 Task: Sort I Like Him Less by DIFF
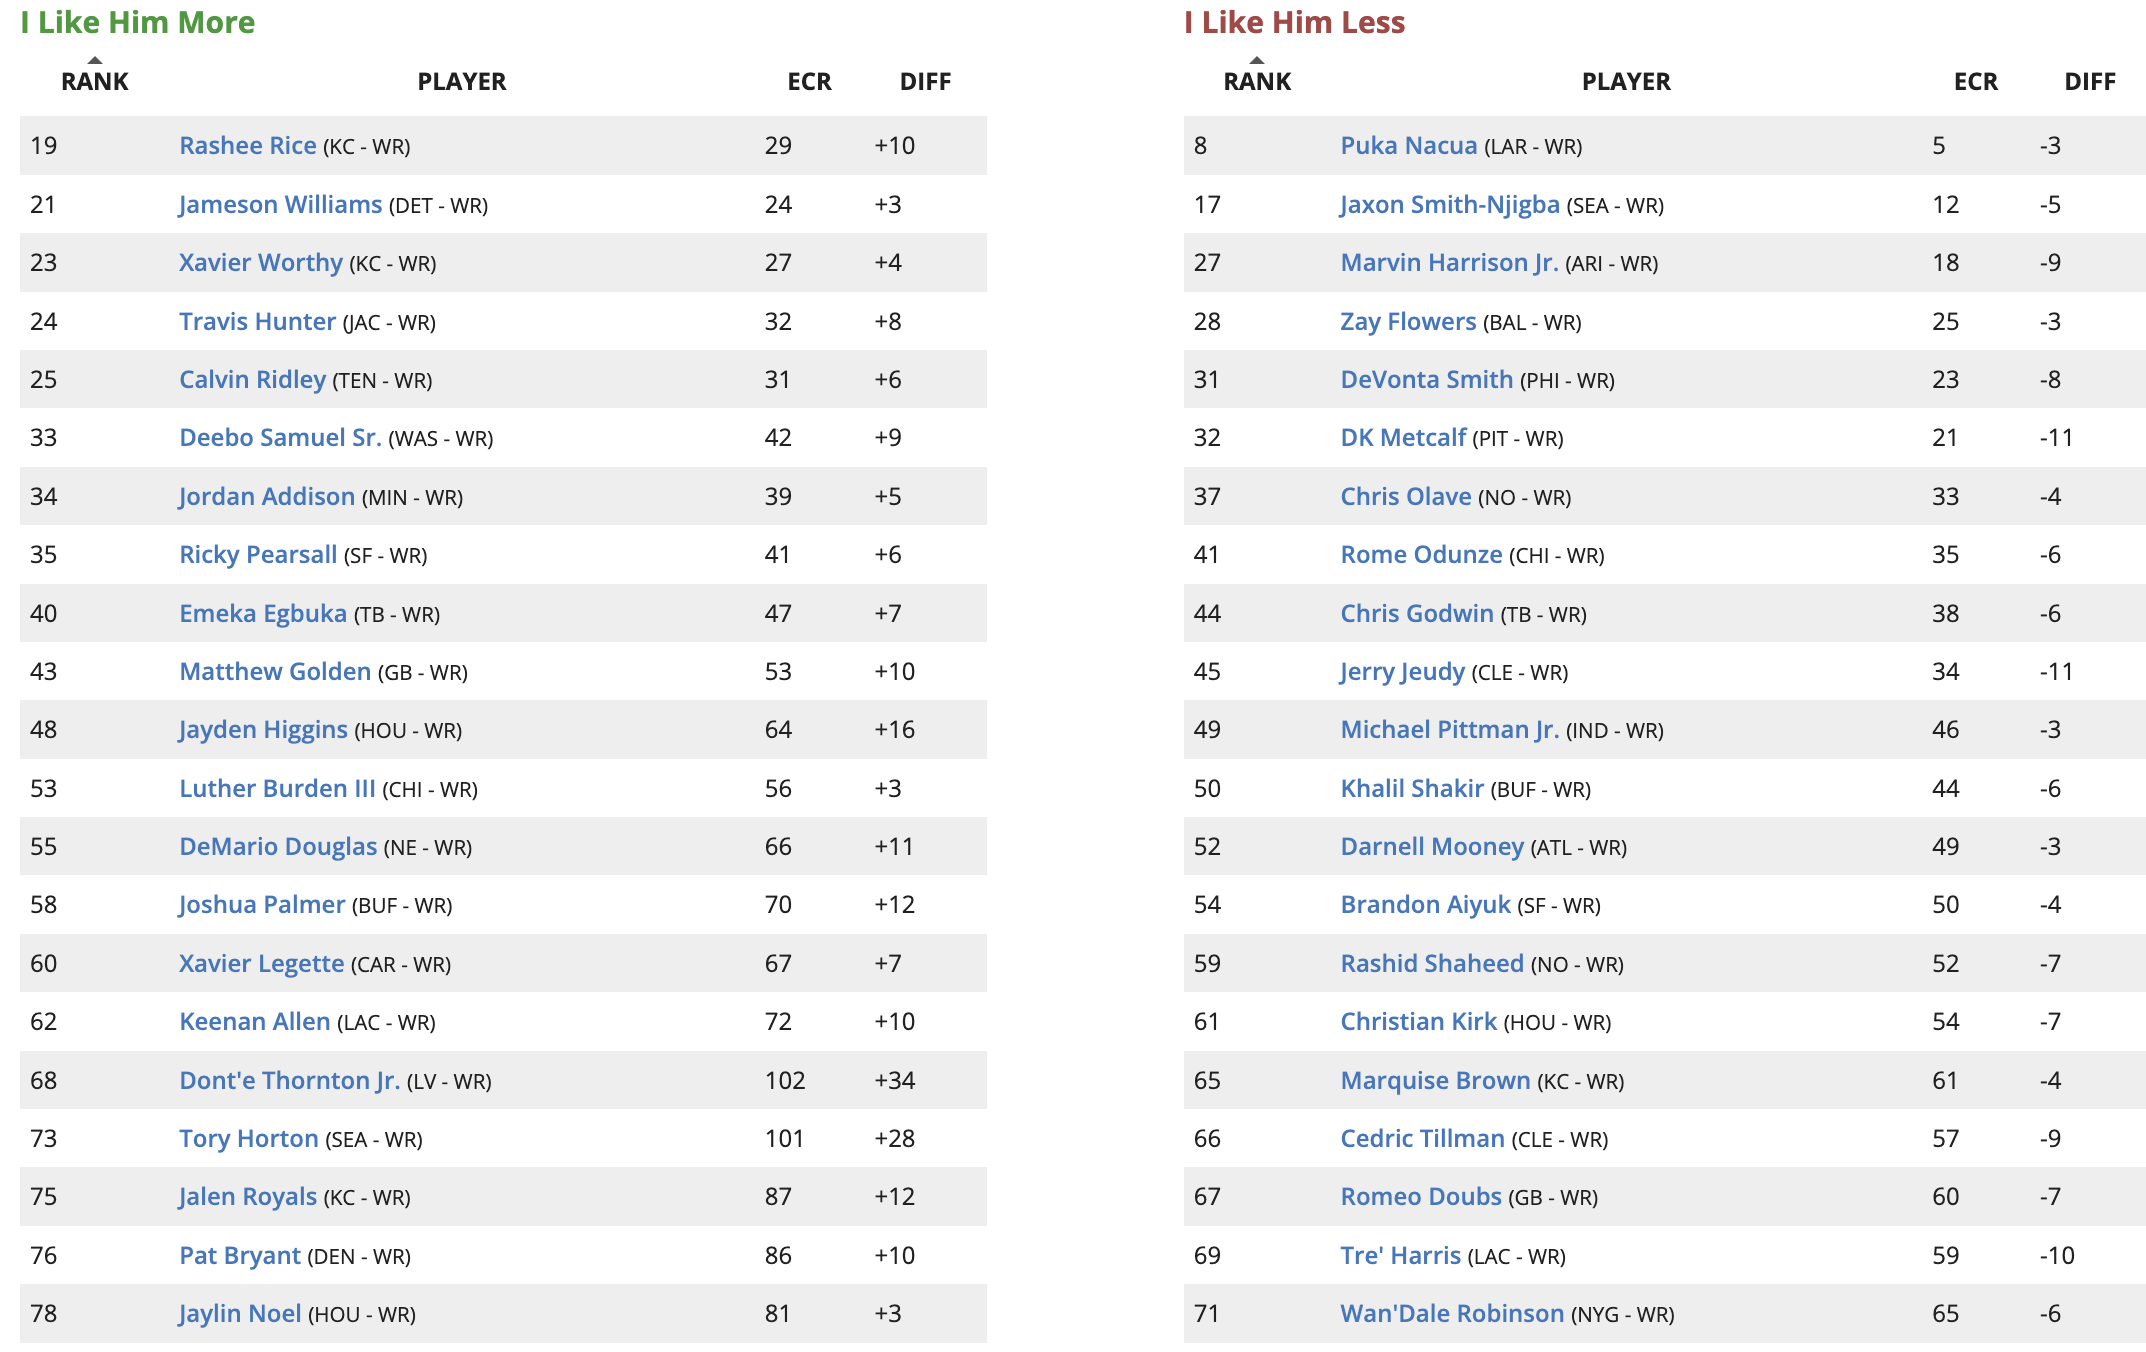coord(2090,82)
